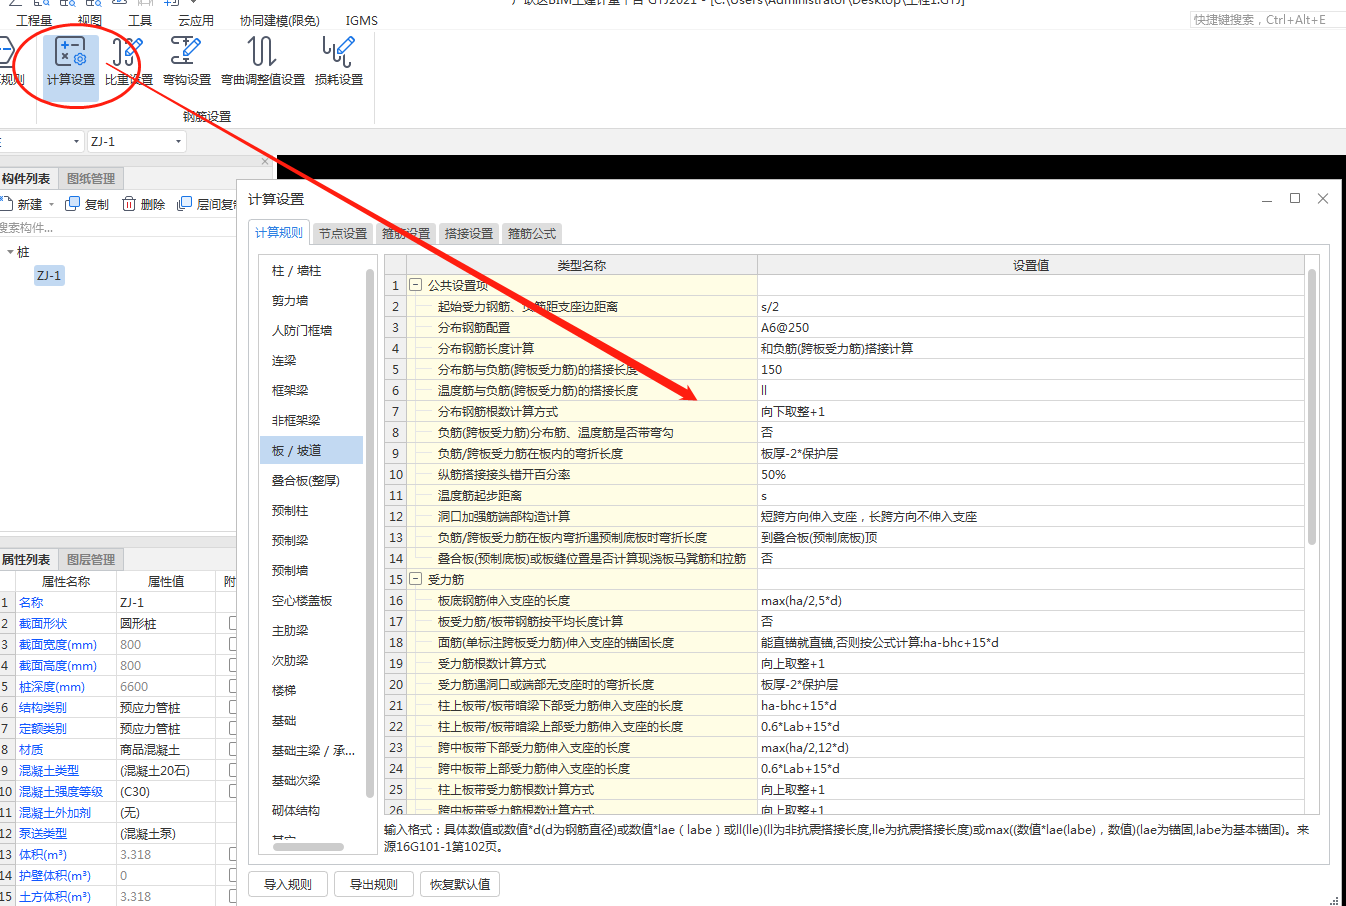This screenshot has width=1346, height=906.
Task: Select 楼梯 in category list
Action: [x=310, y=690]
